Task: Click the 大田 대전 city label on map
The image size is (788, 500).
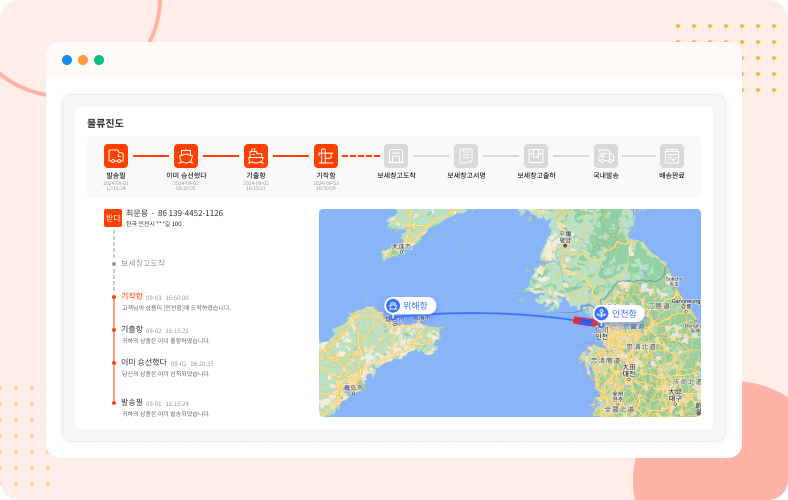Action: [629, 370]
